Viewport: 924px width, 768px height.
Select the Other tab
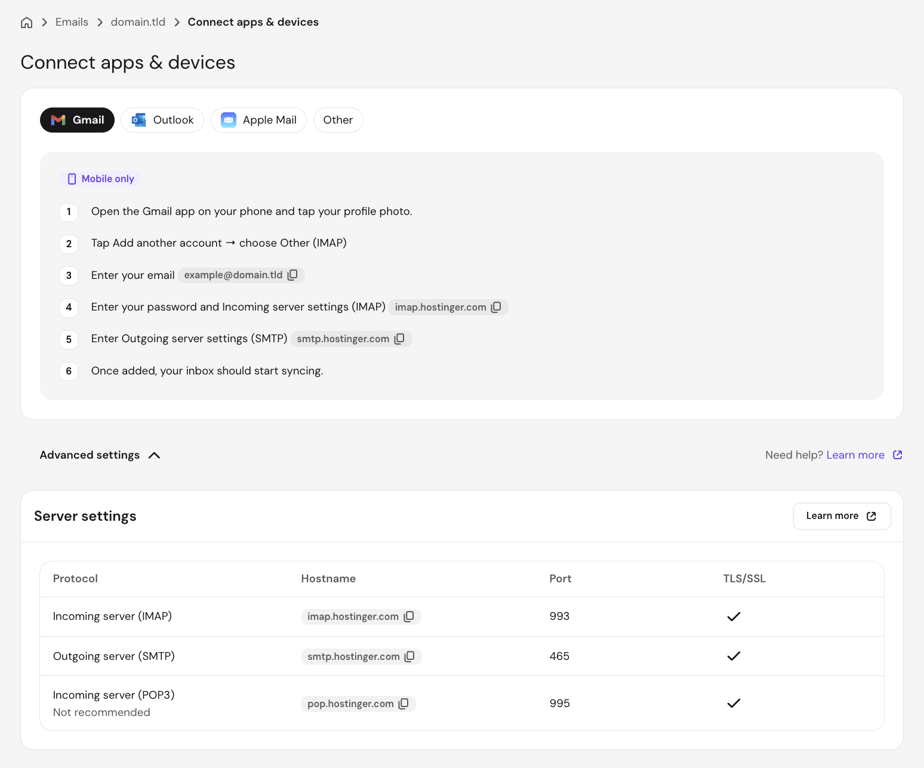[x=338, y=120]
